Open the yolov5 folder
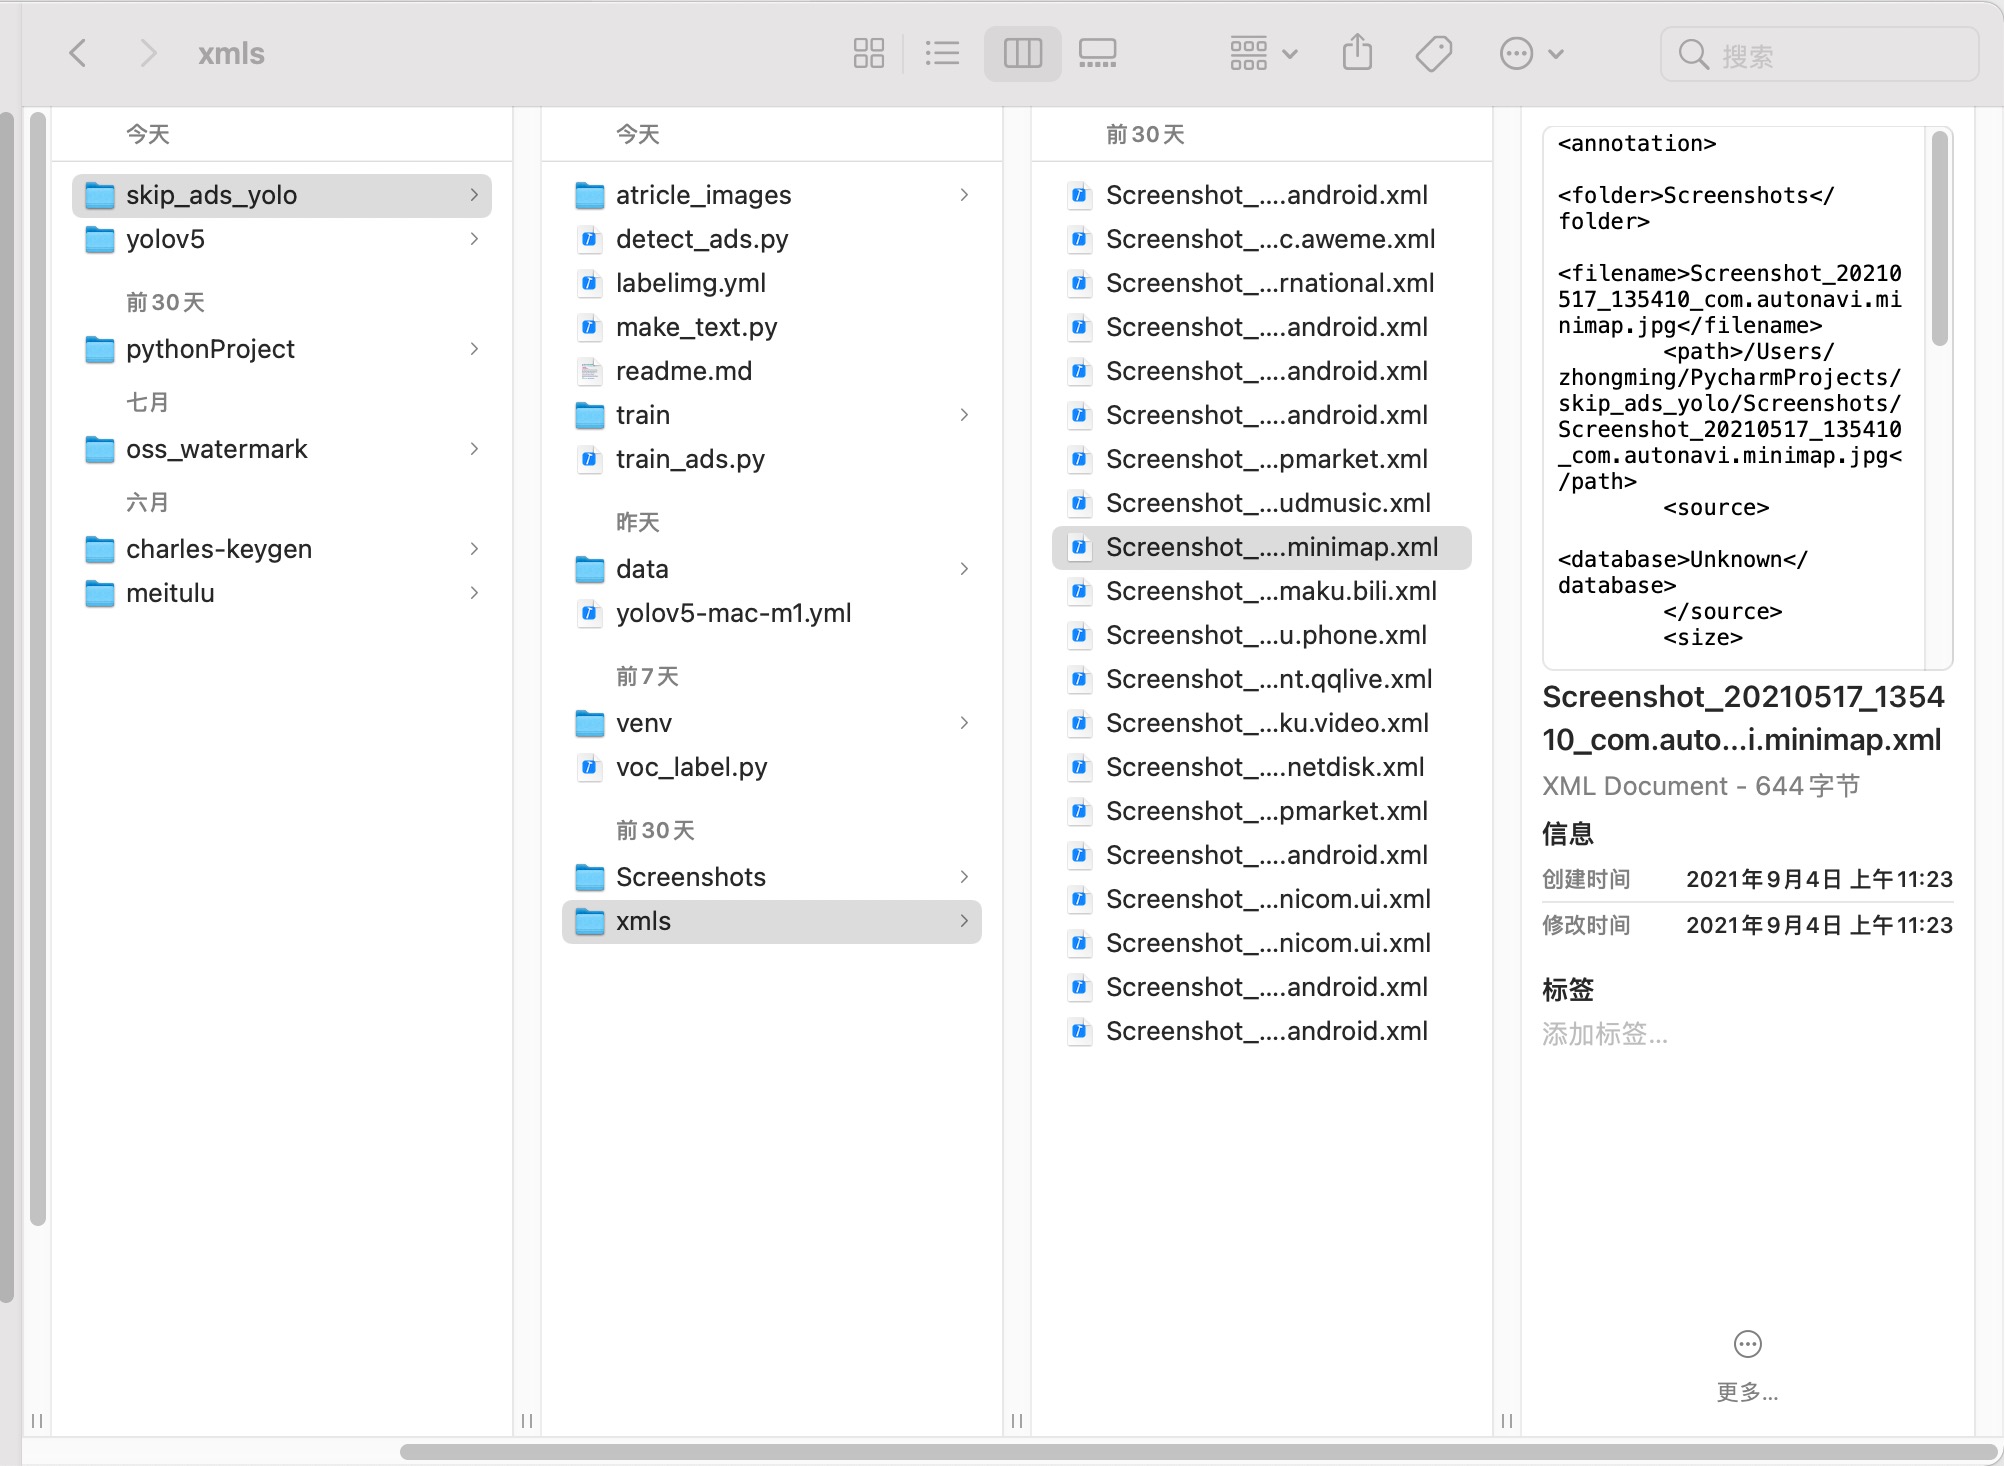Viewport: 2005px width, 1466px height. [x=282, y=239]
